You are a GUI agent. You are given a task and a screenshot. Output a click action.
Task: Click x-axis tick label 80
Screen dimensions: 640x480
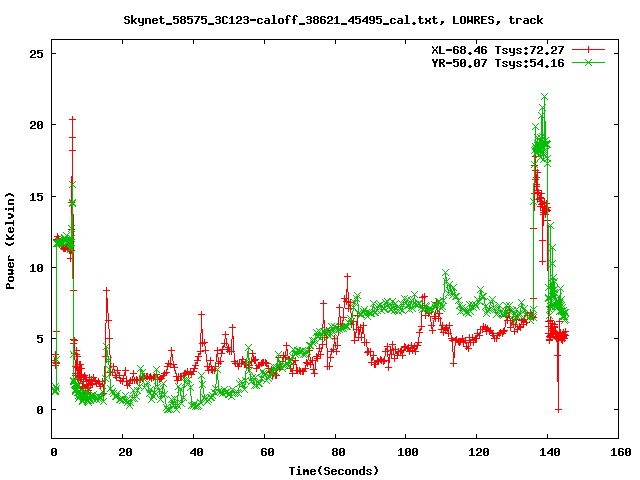click(338, 452)
